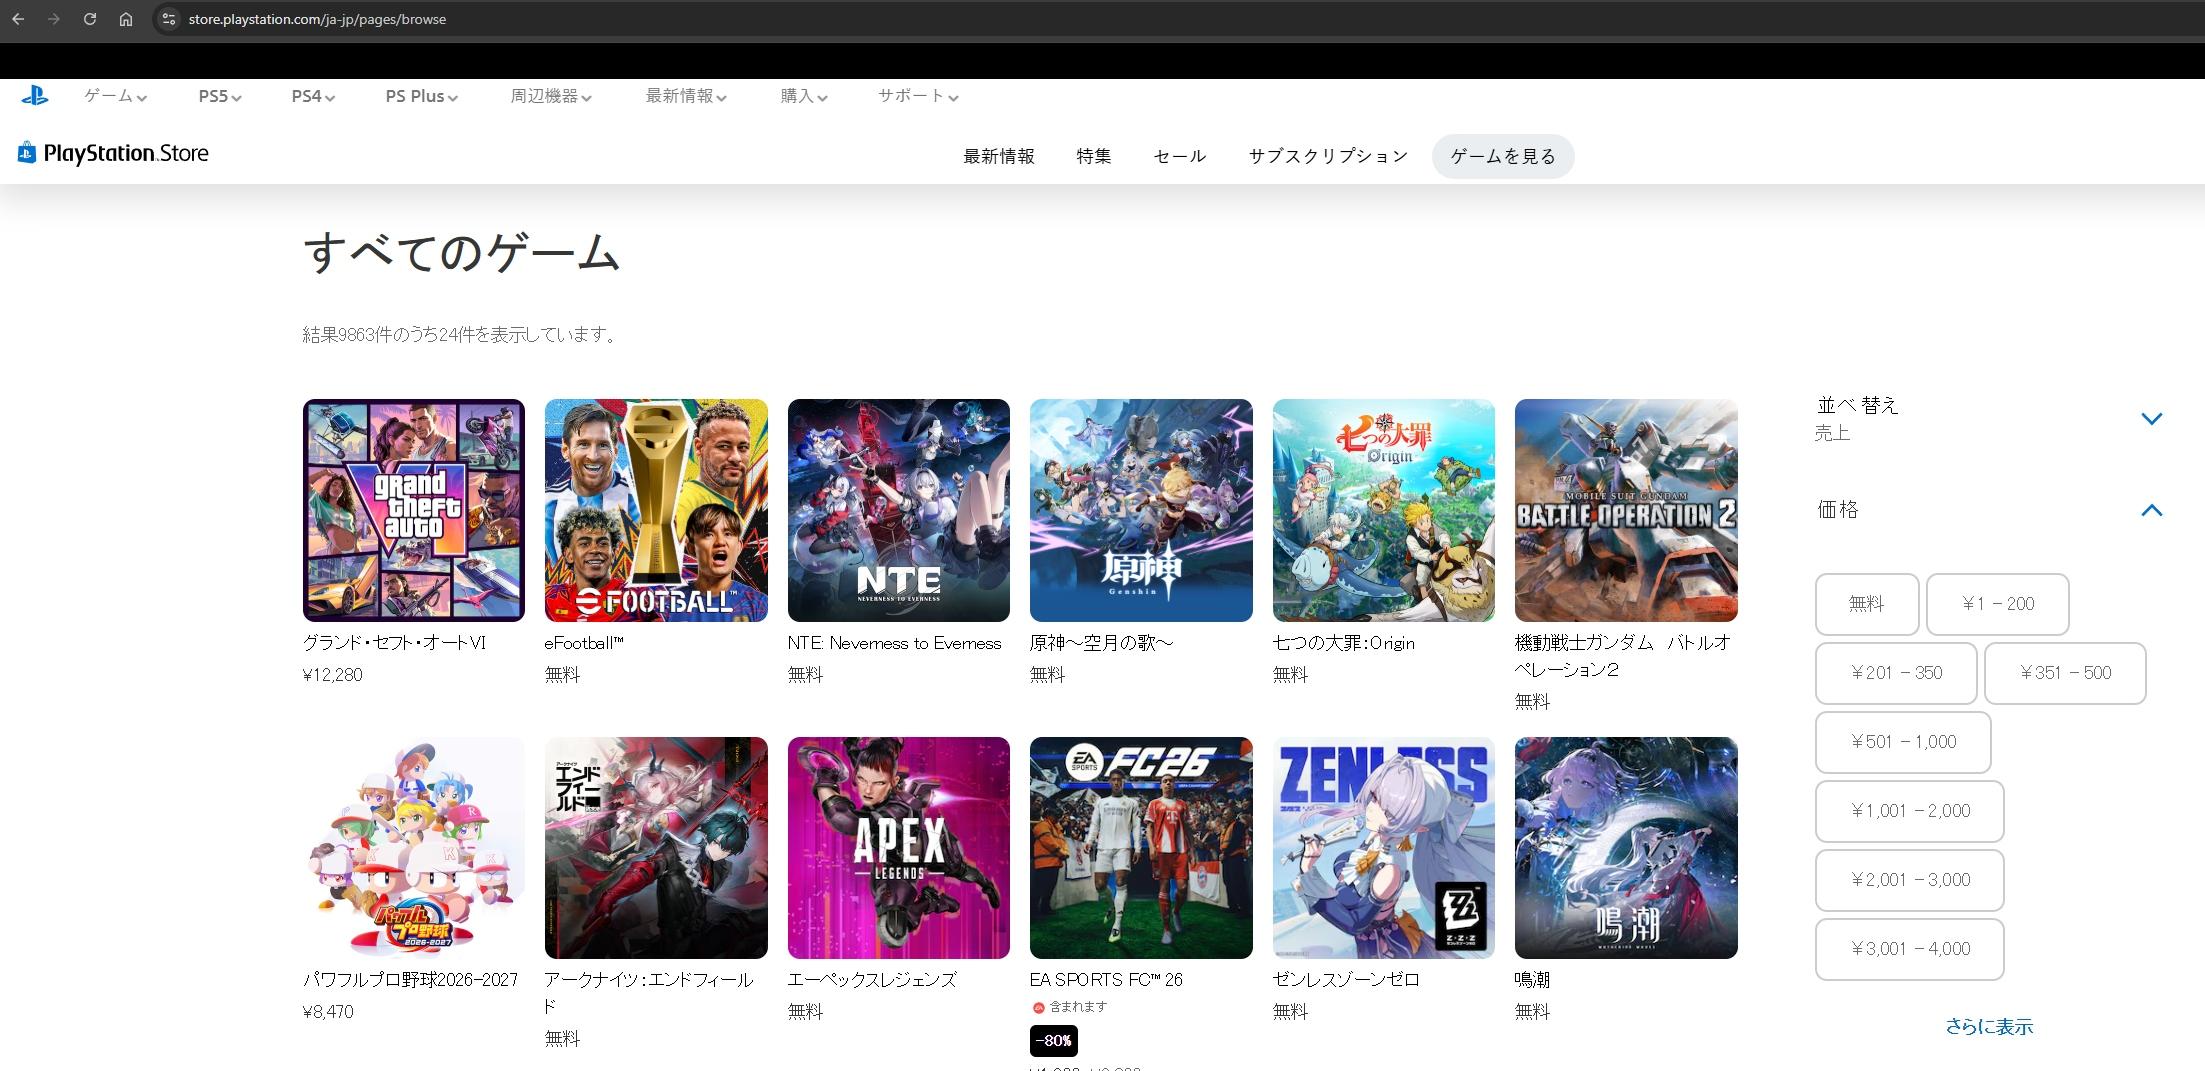
Task: Open the browser home icon
Action: (x=126, y=19)
